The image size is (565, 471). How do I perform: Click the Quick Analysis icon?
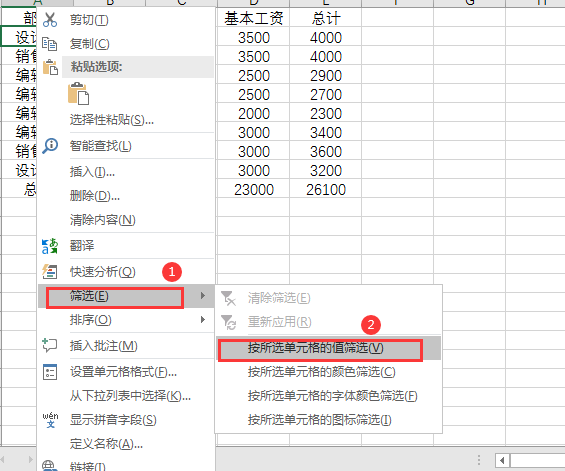point(50,272)
